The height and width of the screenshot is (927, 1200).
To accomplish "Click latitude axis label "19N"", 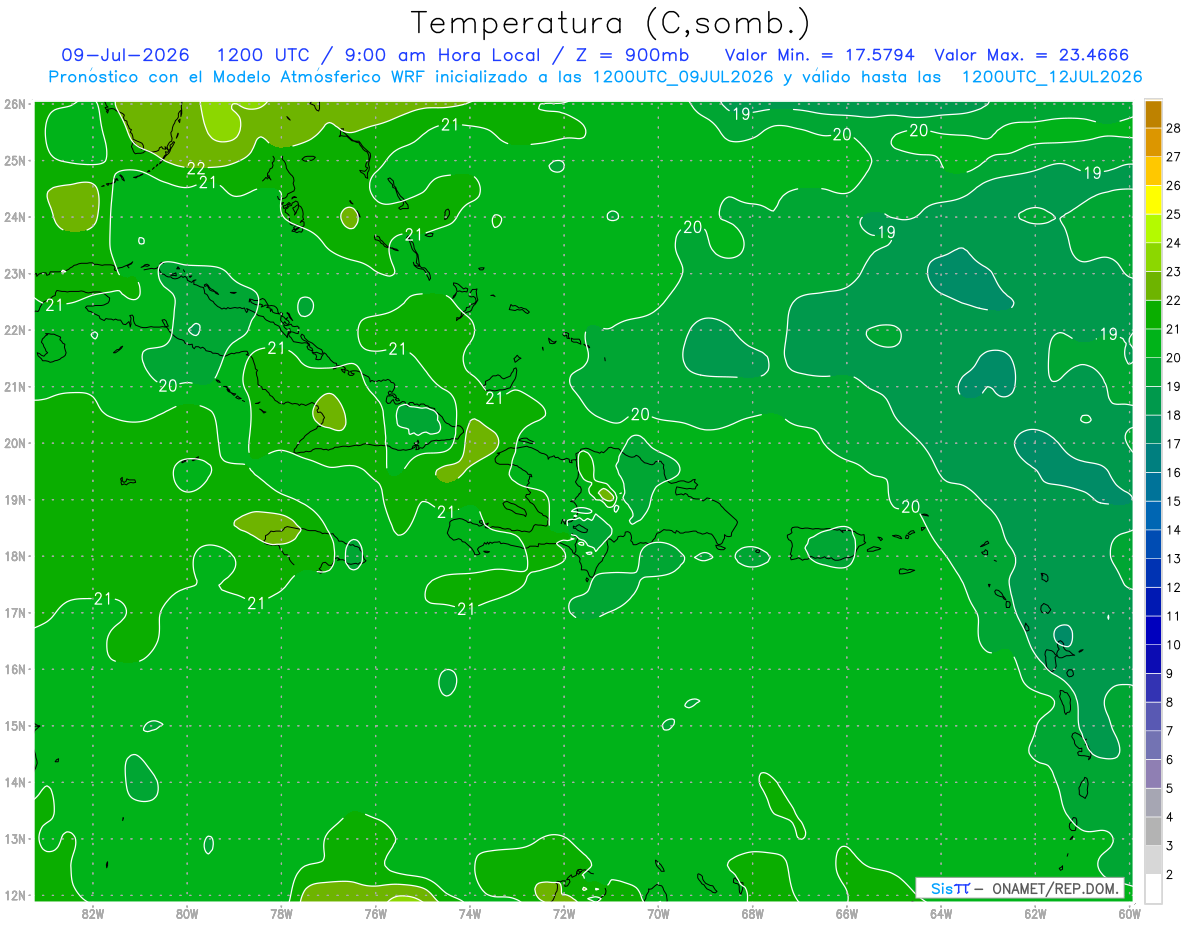I will pyautogui.click(x=14, y=499).
